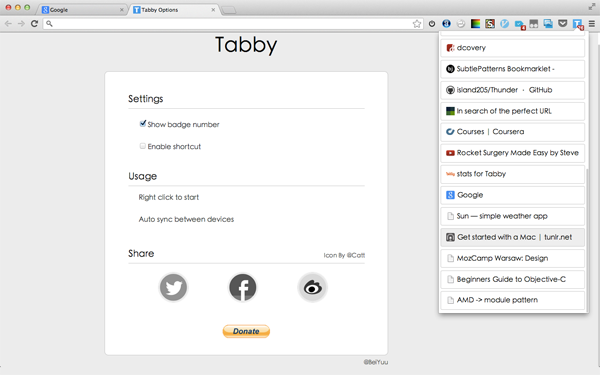Bookmark page with the star icon
The image size is (600, 375).
coord(417,24)
